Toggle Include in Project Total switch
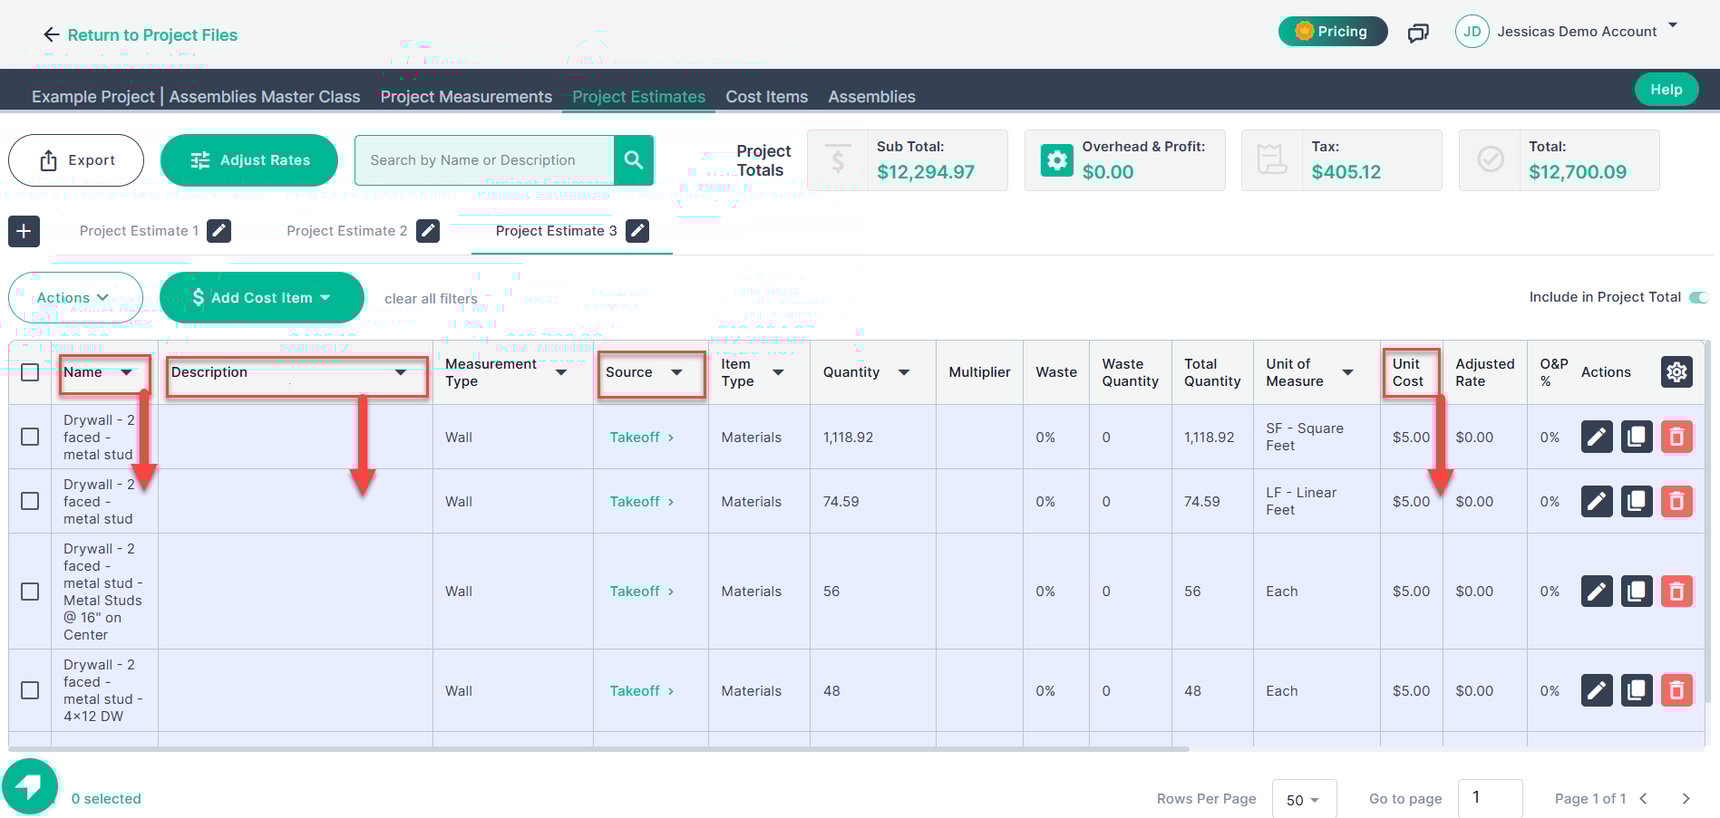Screen dimensions: 1720x818 (1698, 297)
